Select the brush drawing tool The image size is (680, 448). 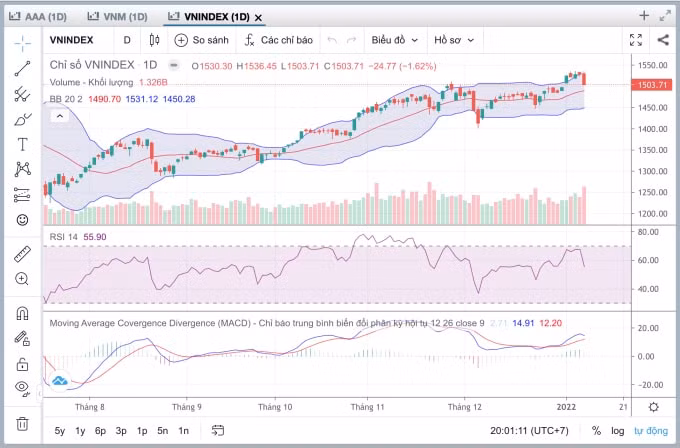[x=22, y=119]
